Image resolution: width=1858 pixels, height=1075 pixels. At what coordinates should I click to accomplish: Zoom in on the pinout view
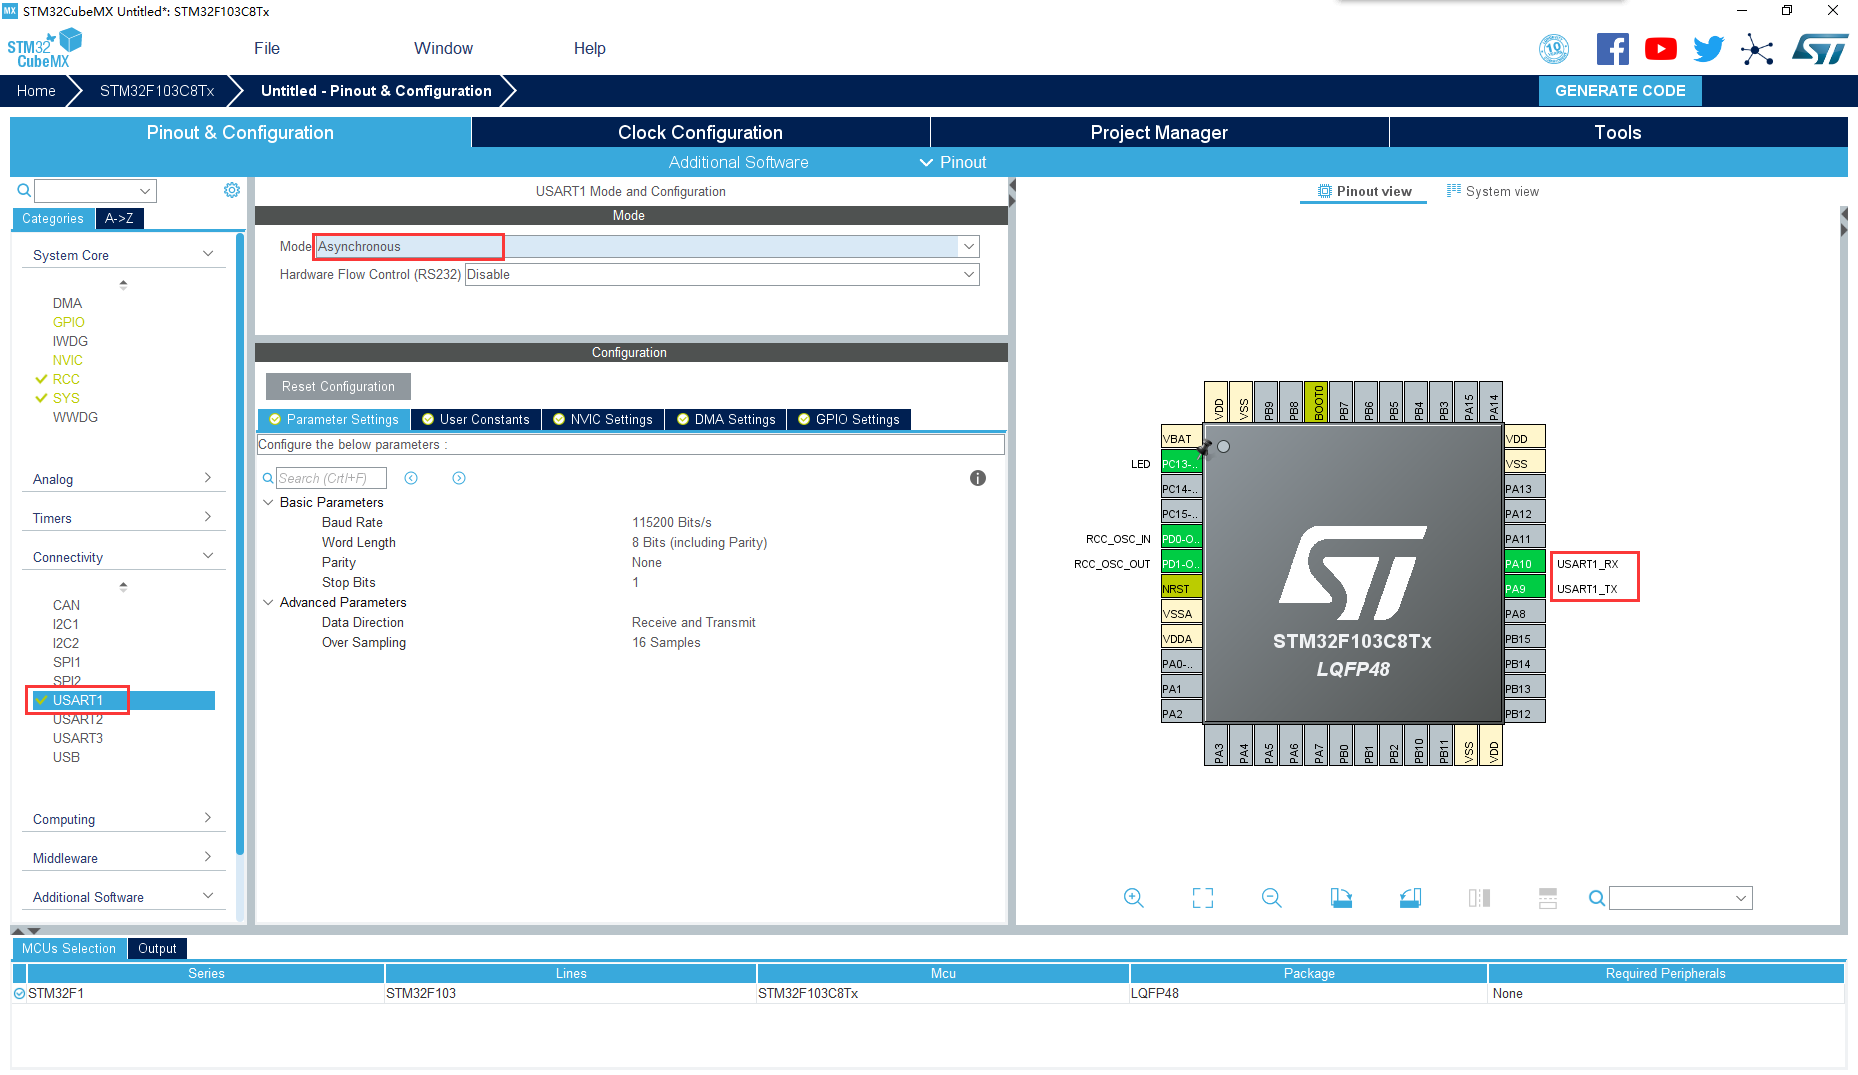point(1134,897)
